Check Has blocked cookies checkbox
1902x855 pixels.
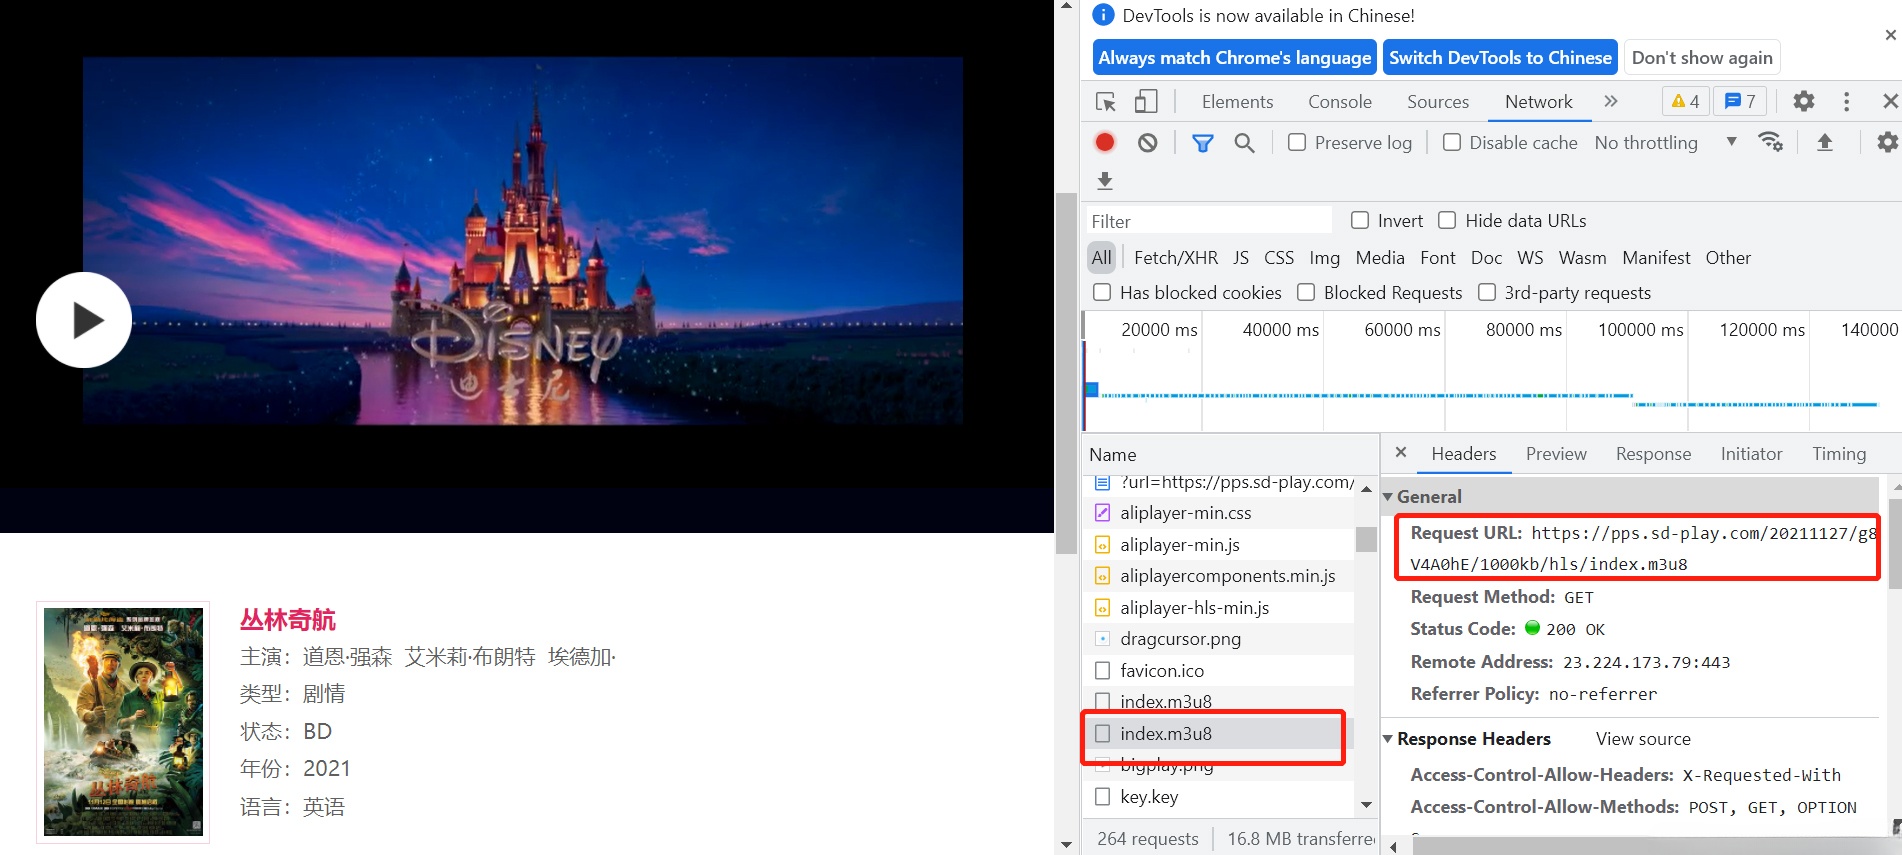point(1102,293)
